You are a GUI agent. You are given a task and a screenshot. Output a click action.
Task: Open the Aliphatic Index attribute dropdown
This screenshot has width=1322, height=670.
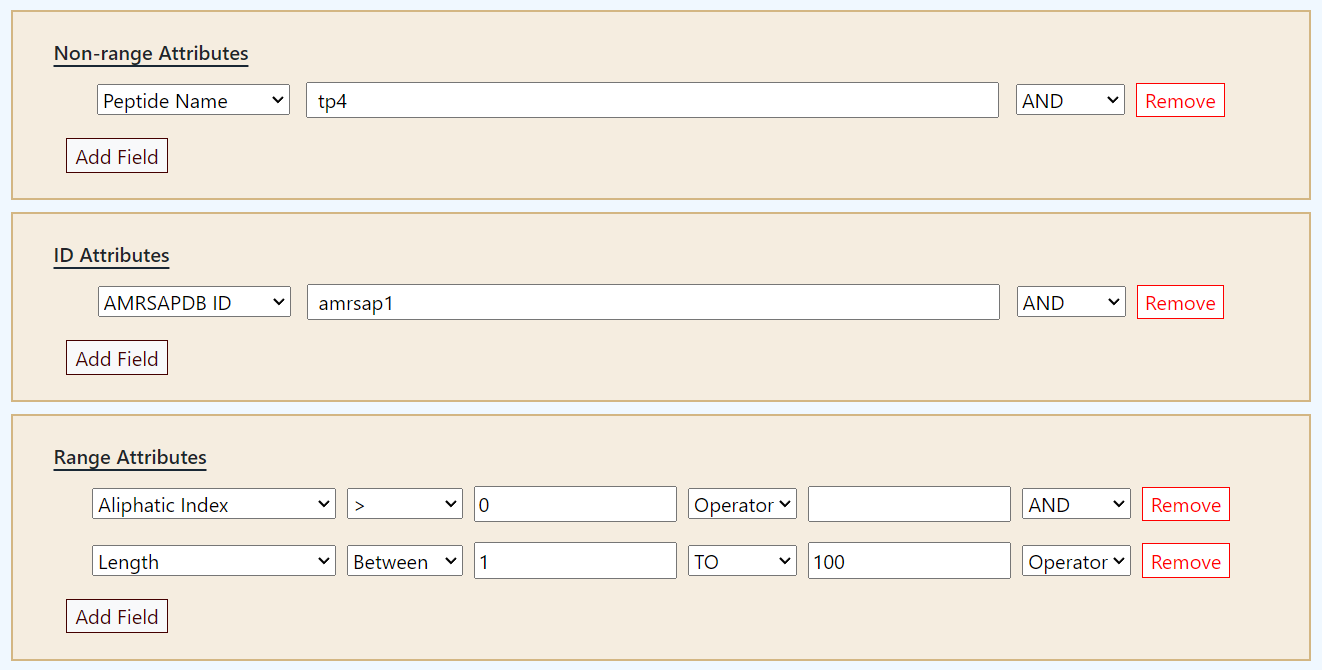click(214, 504)
